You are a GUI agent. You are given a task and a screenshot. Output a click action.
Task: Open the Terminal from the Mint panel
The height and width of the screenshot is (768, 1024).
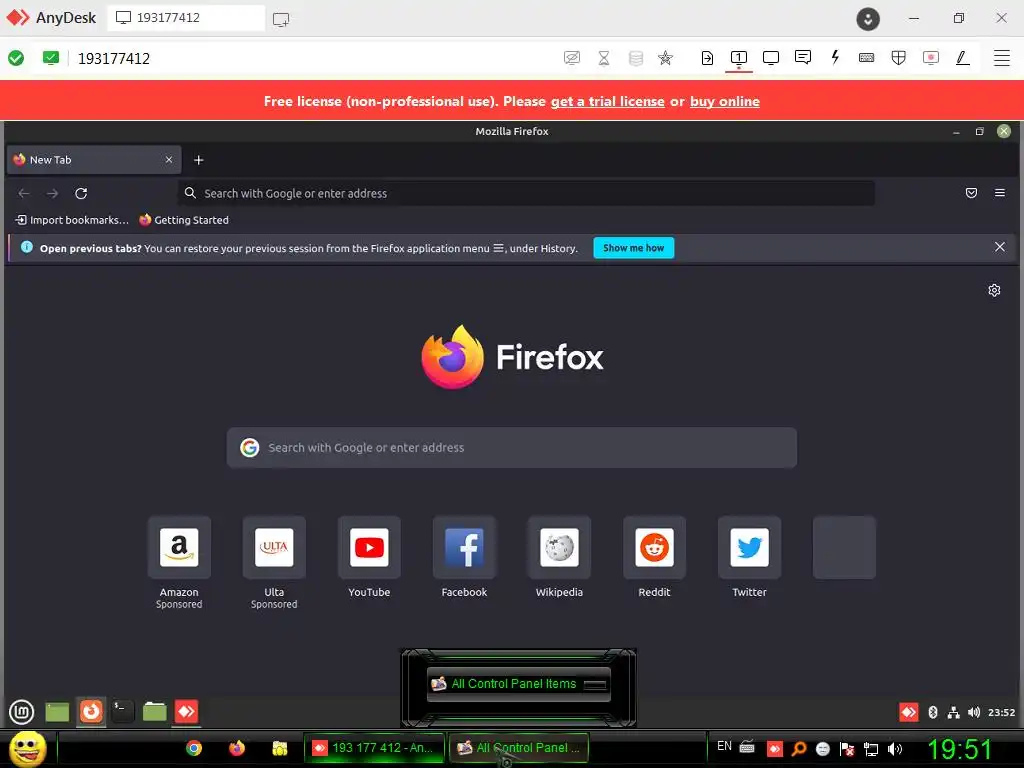coord(122,711)
